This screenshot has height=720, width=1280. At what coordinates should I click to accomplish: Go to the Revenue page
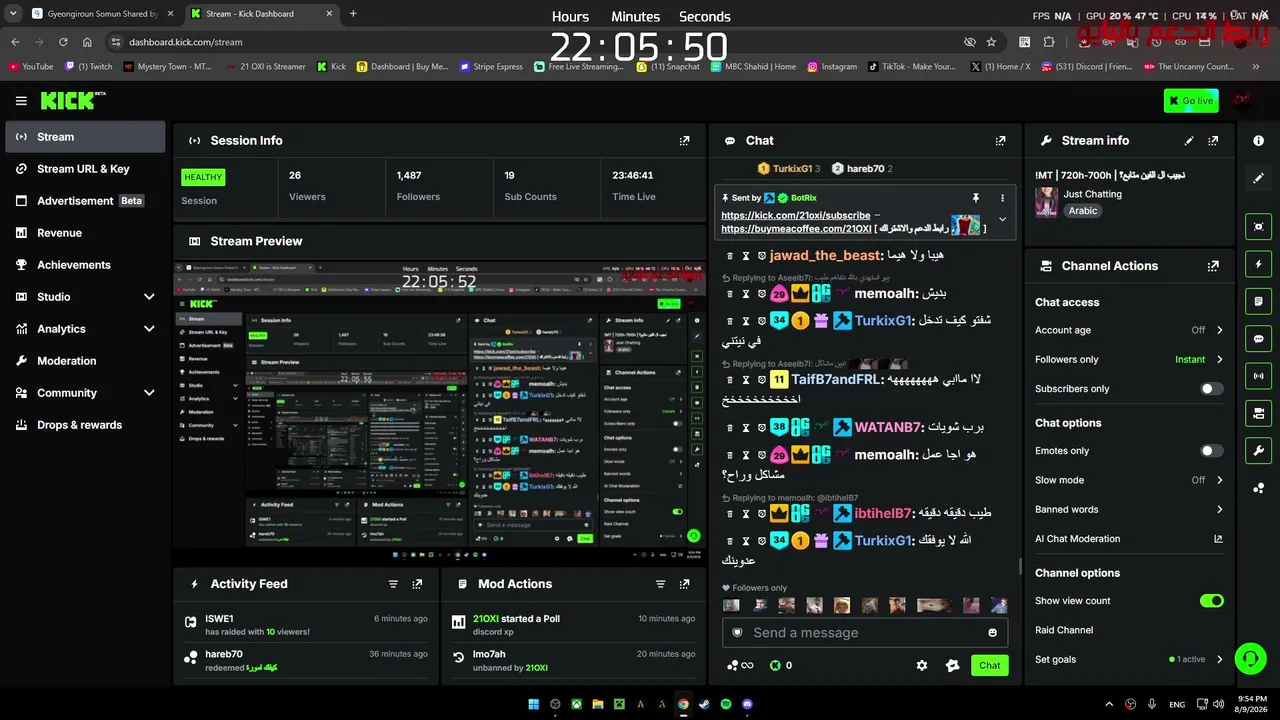coord(85,233)
